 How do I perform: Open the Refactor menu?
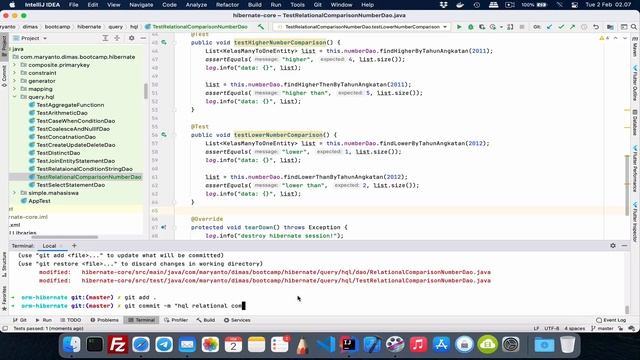[227, 5]
